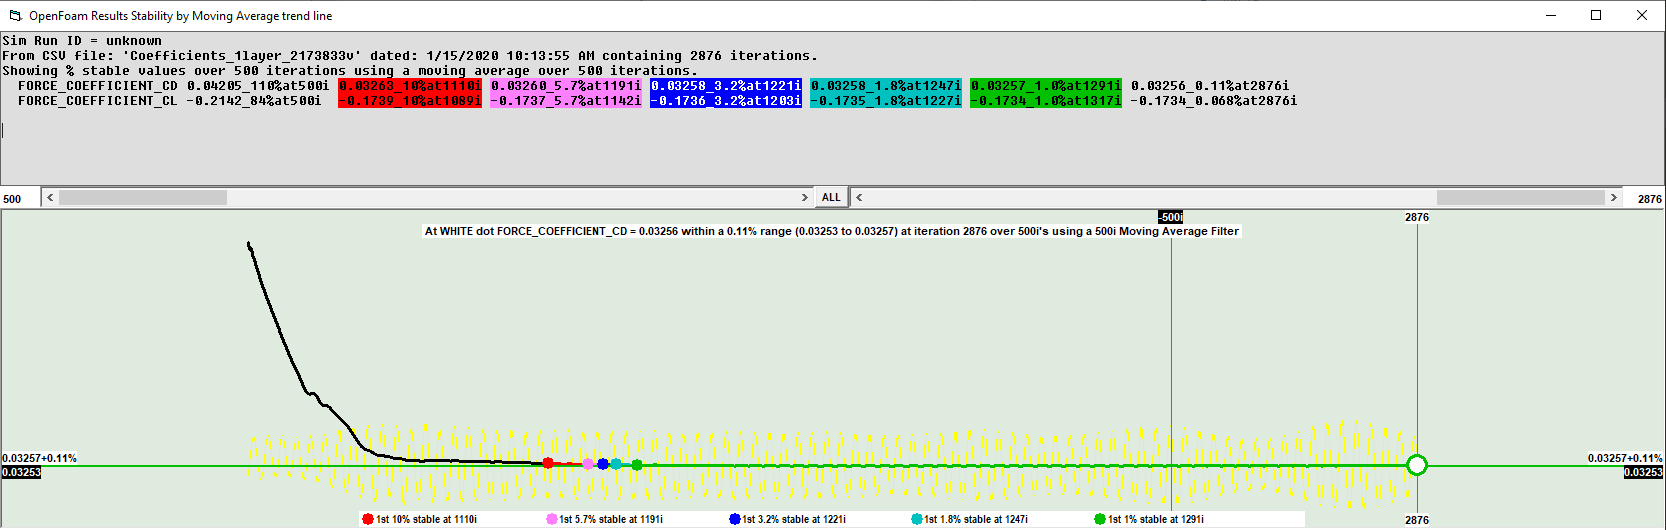Viewport: 1666px width, 530px height.
Task: Click the right scrollbar thumb
Action: [1521, 198]
